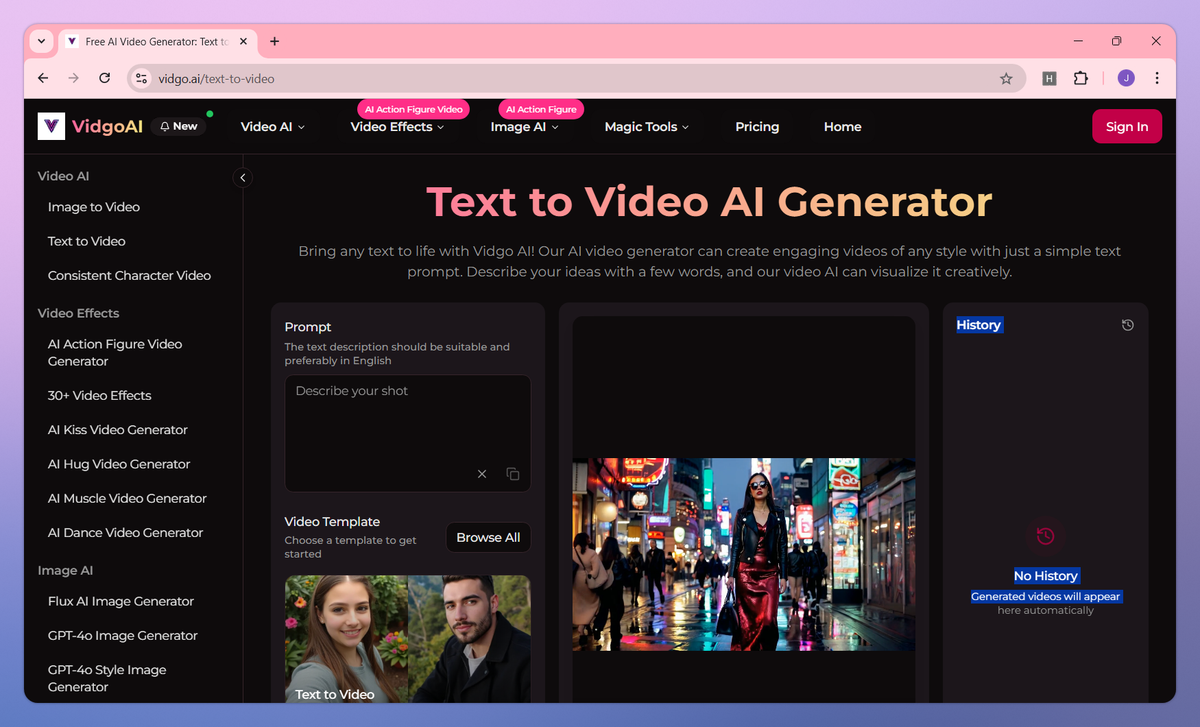Open the Chrome three-dot menu
Viewport: 1200px width, 727px height.
1157,78
